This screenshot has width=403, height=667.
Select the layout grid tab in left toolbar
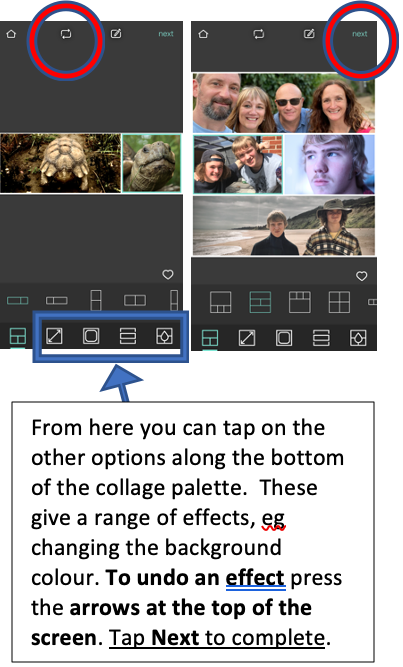17,336
